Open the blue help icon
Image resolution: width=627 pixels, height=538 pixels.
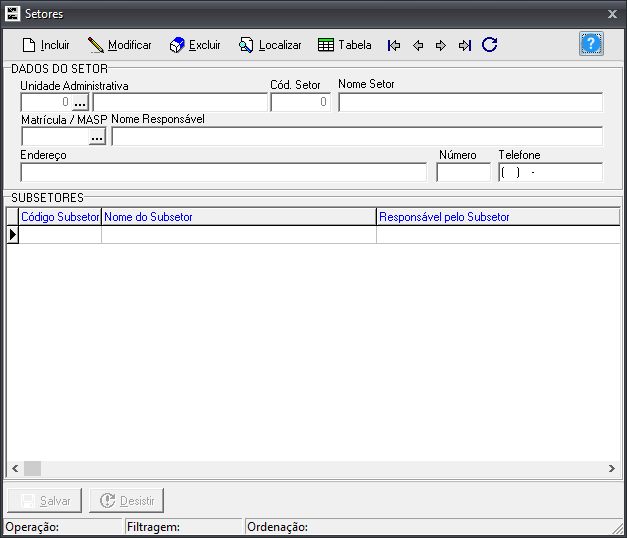(x=591, y=44)
